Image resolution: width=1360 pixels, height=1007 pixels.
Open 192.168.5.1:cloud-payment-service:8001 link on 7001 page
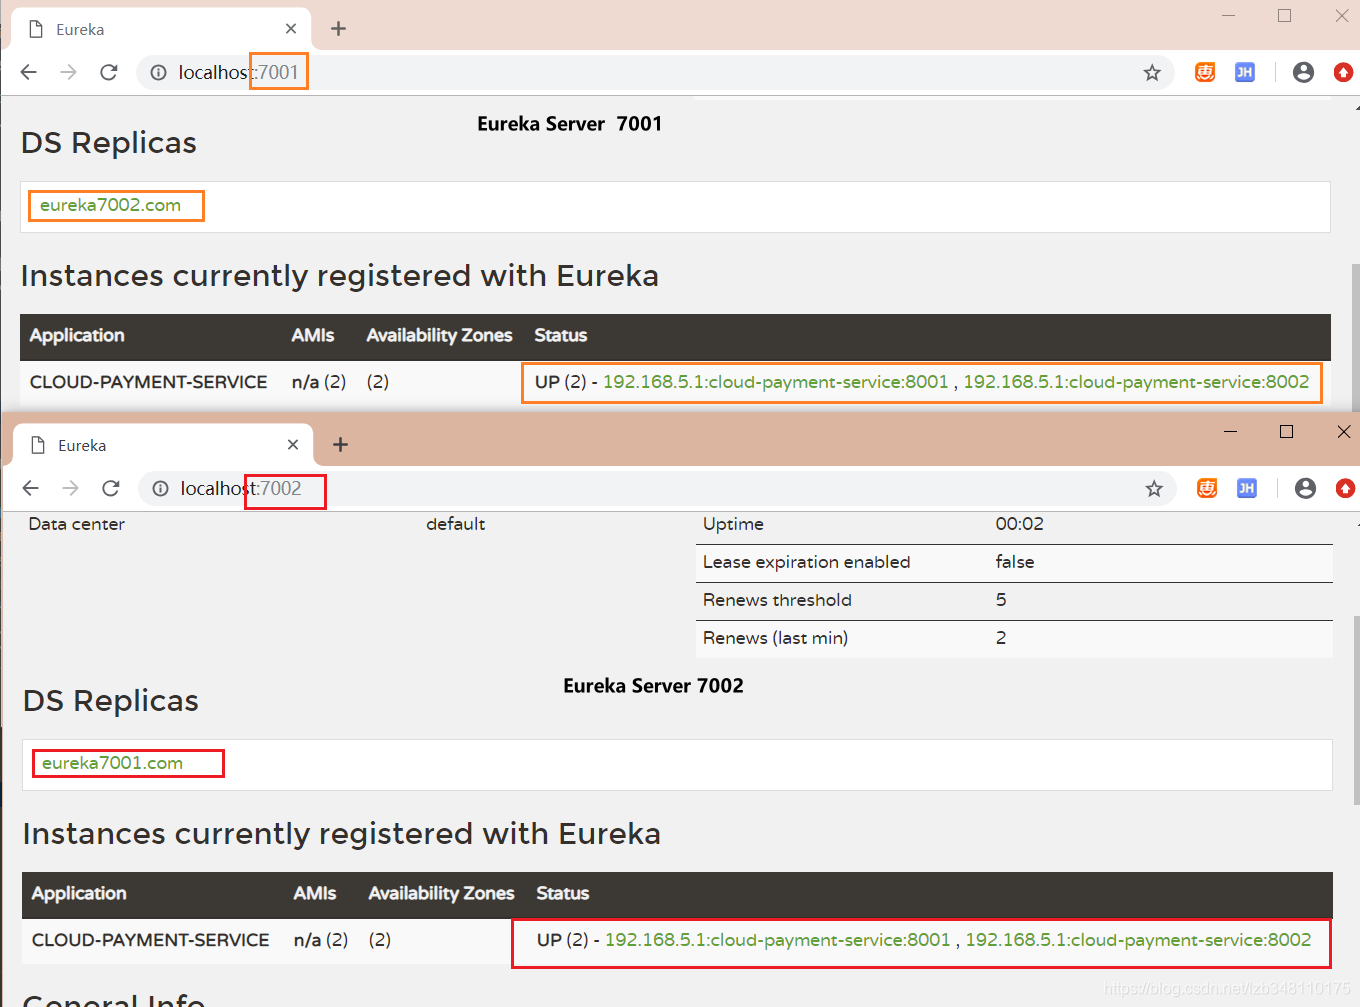pos(775,382)
